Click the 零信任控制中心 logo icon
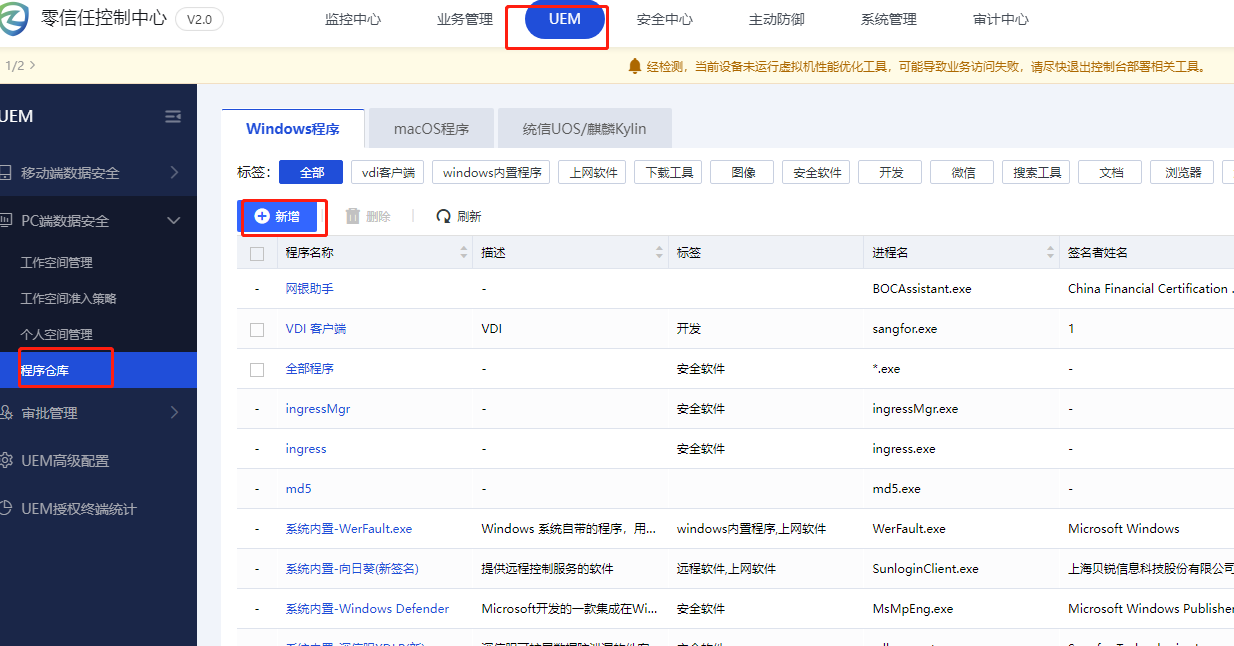This screenshot has height=646, width=1234. pos(14,19)
